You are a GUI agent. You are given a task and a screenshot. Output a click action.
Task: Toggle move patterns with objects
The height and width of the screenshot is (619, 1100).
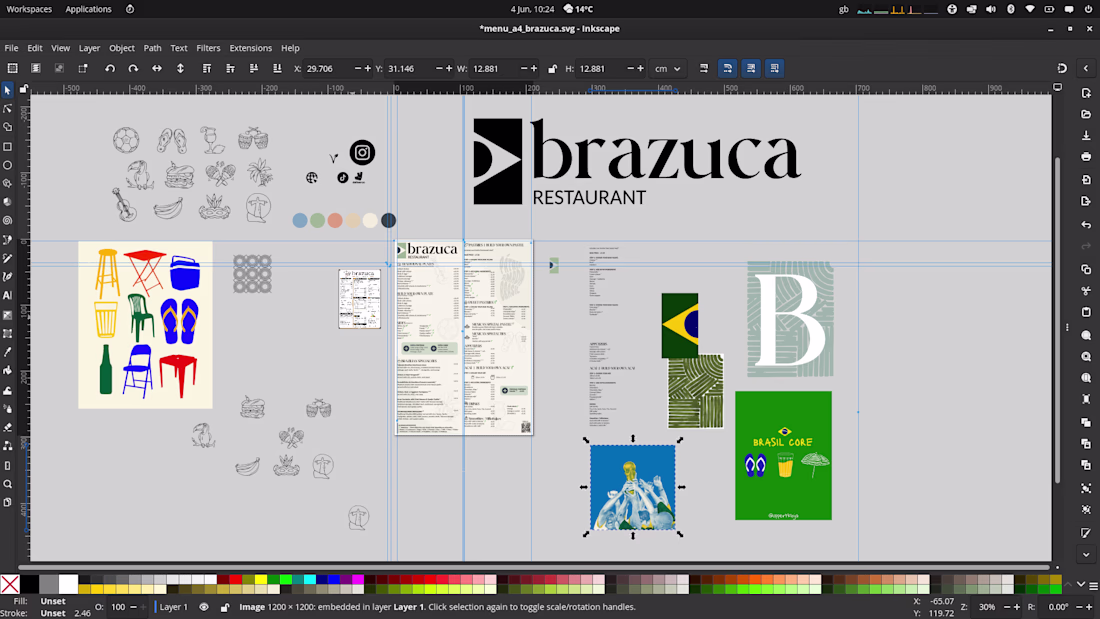pyautogui.click(x=774, y=68)
